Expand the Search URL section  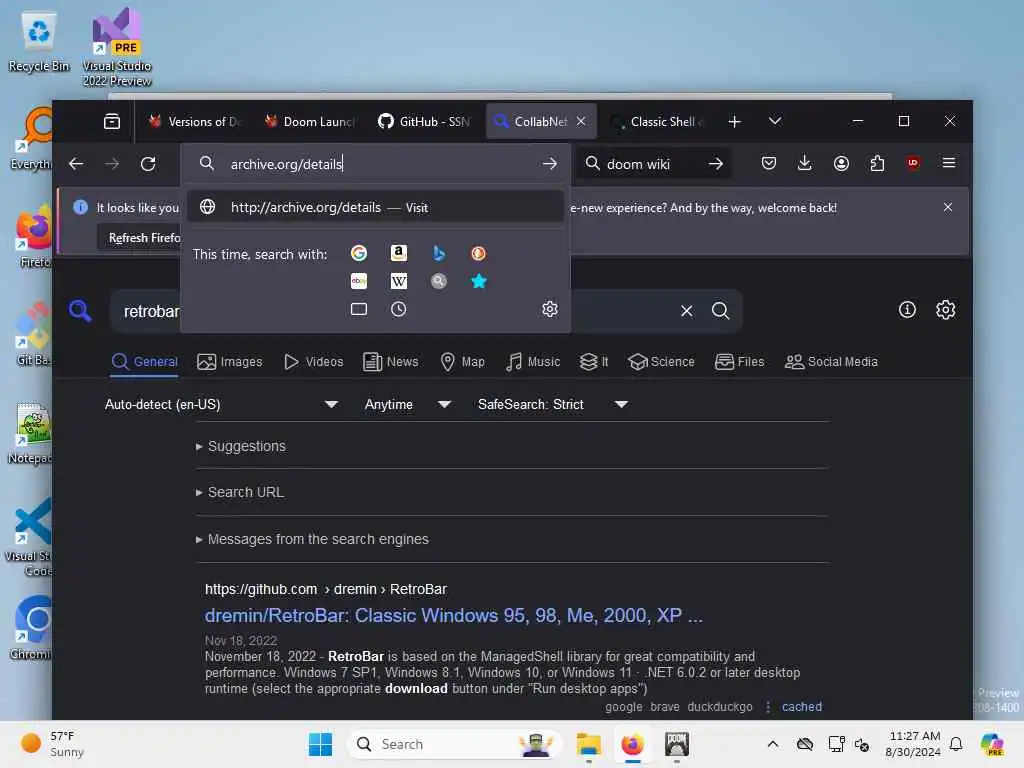[240, 492]
